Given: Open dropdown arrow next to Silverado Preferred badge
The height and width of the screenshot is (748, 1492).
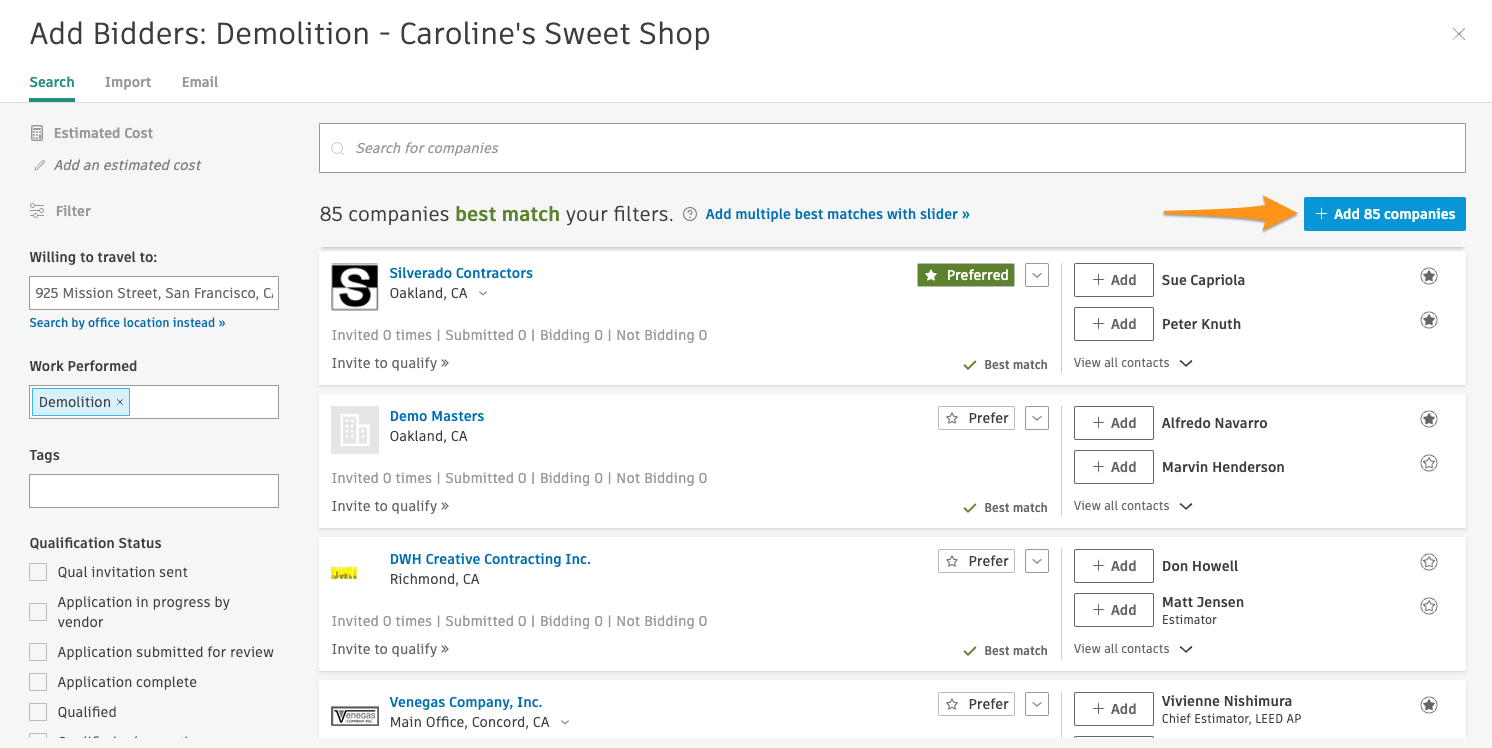Looking at the screenshot, I should [x=1037, y=275].
